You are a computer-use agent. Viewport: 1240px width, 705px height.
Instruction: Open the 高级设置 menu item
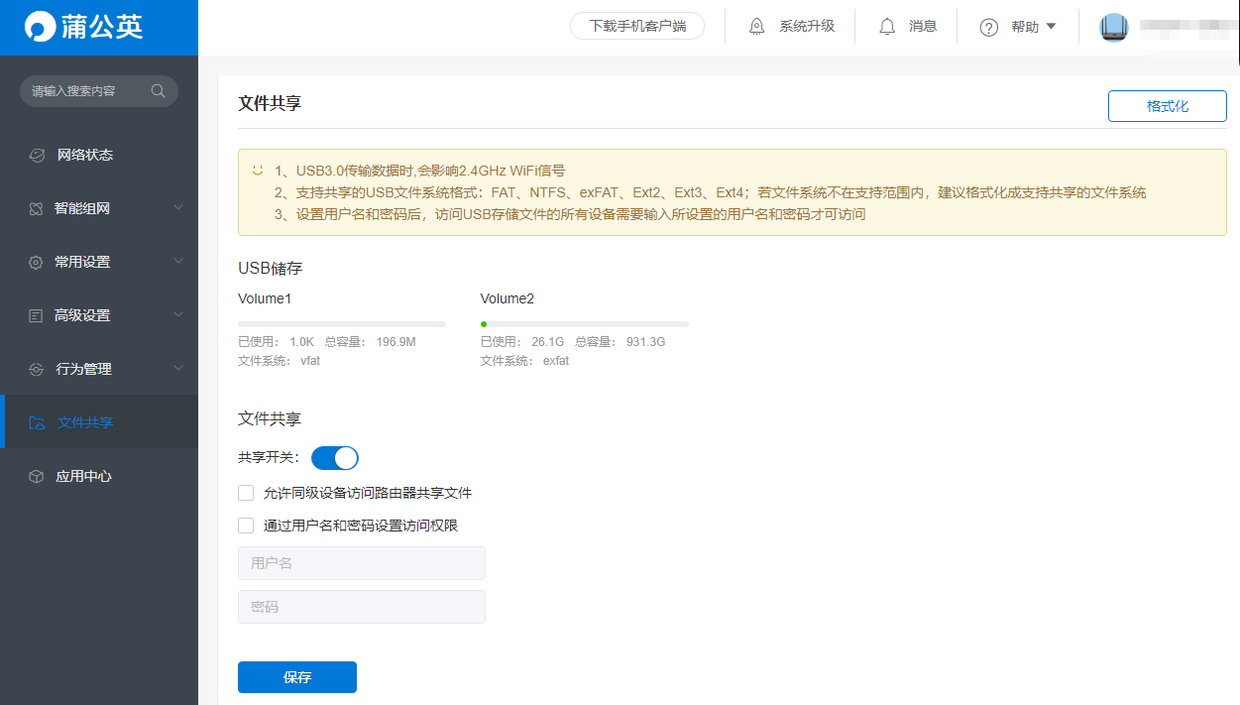point(82,315)
